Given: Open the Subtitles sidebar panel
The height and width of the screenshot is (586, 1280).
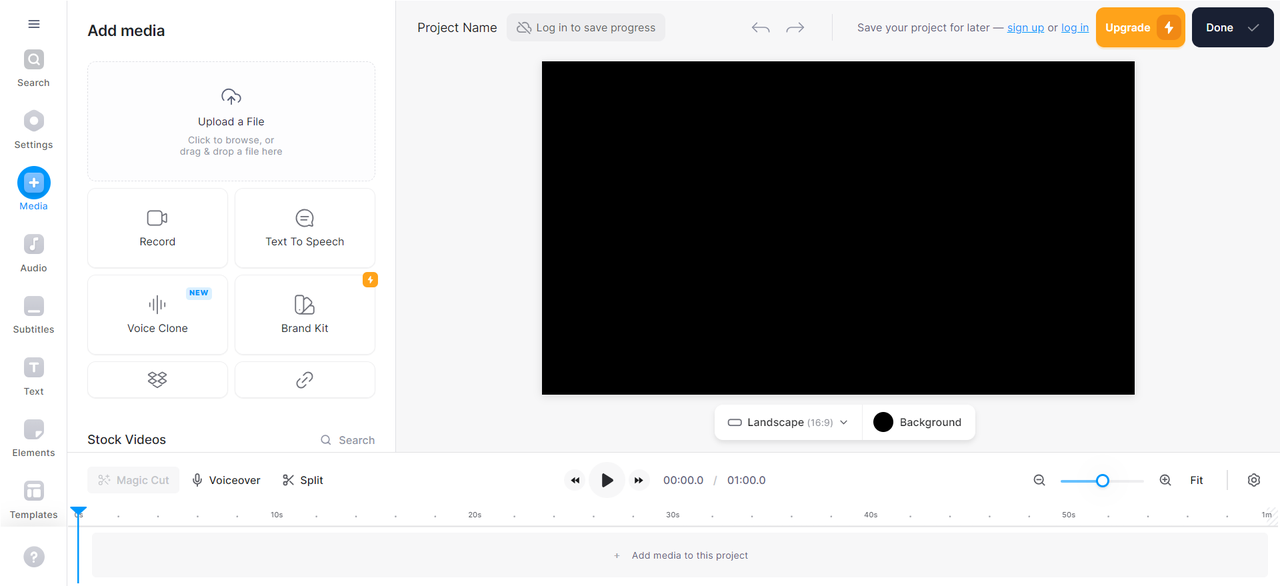Looking at the screenshot, I should point(34,315).
